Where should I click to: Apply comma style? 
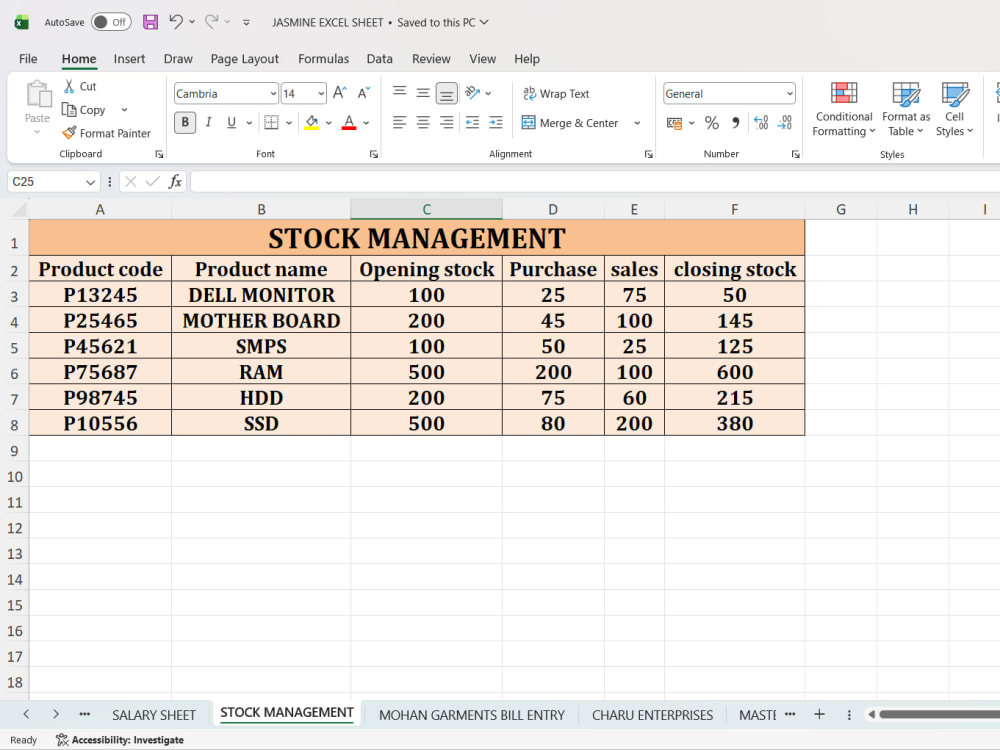click(x=735, y=122)
